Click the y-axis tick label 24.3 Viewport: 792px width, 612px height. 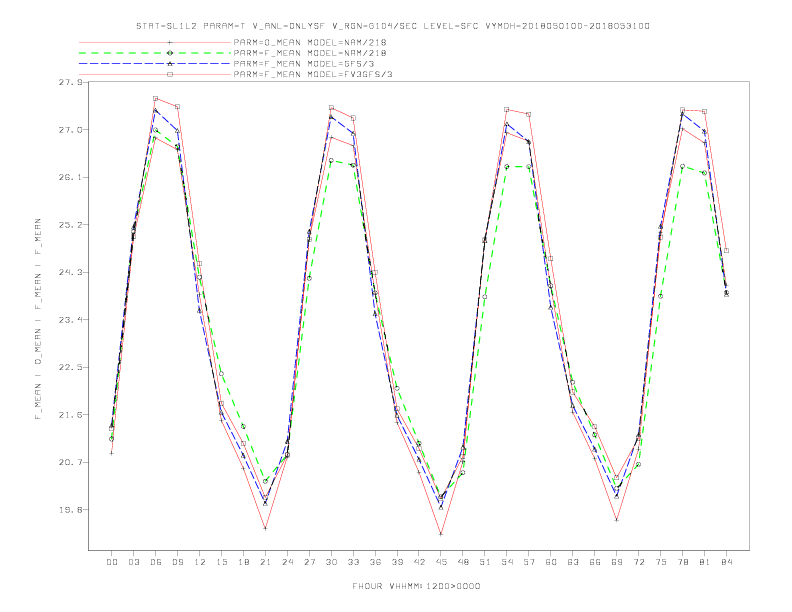(x=70, y=272)
